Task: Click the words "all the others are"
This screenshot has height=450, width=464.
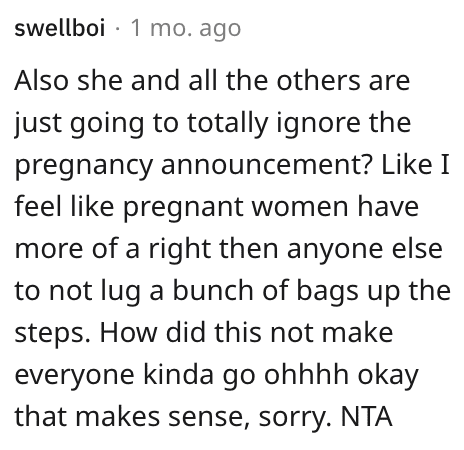Action: 299,81
